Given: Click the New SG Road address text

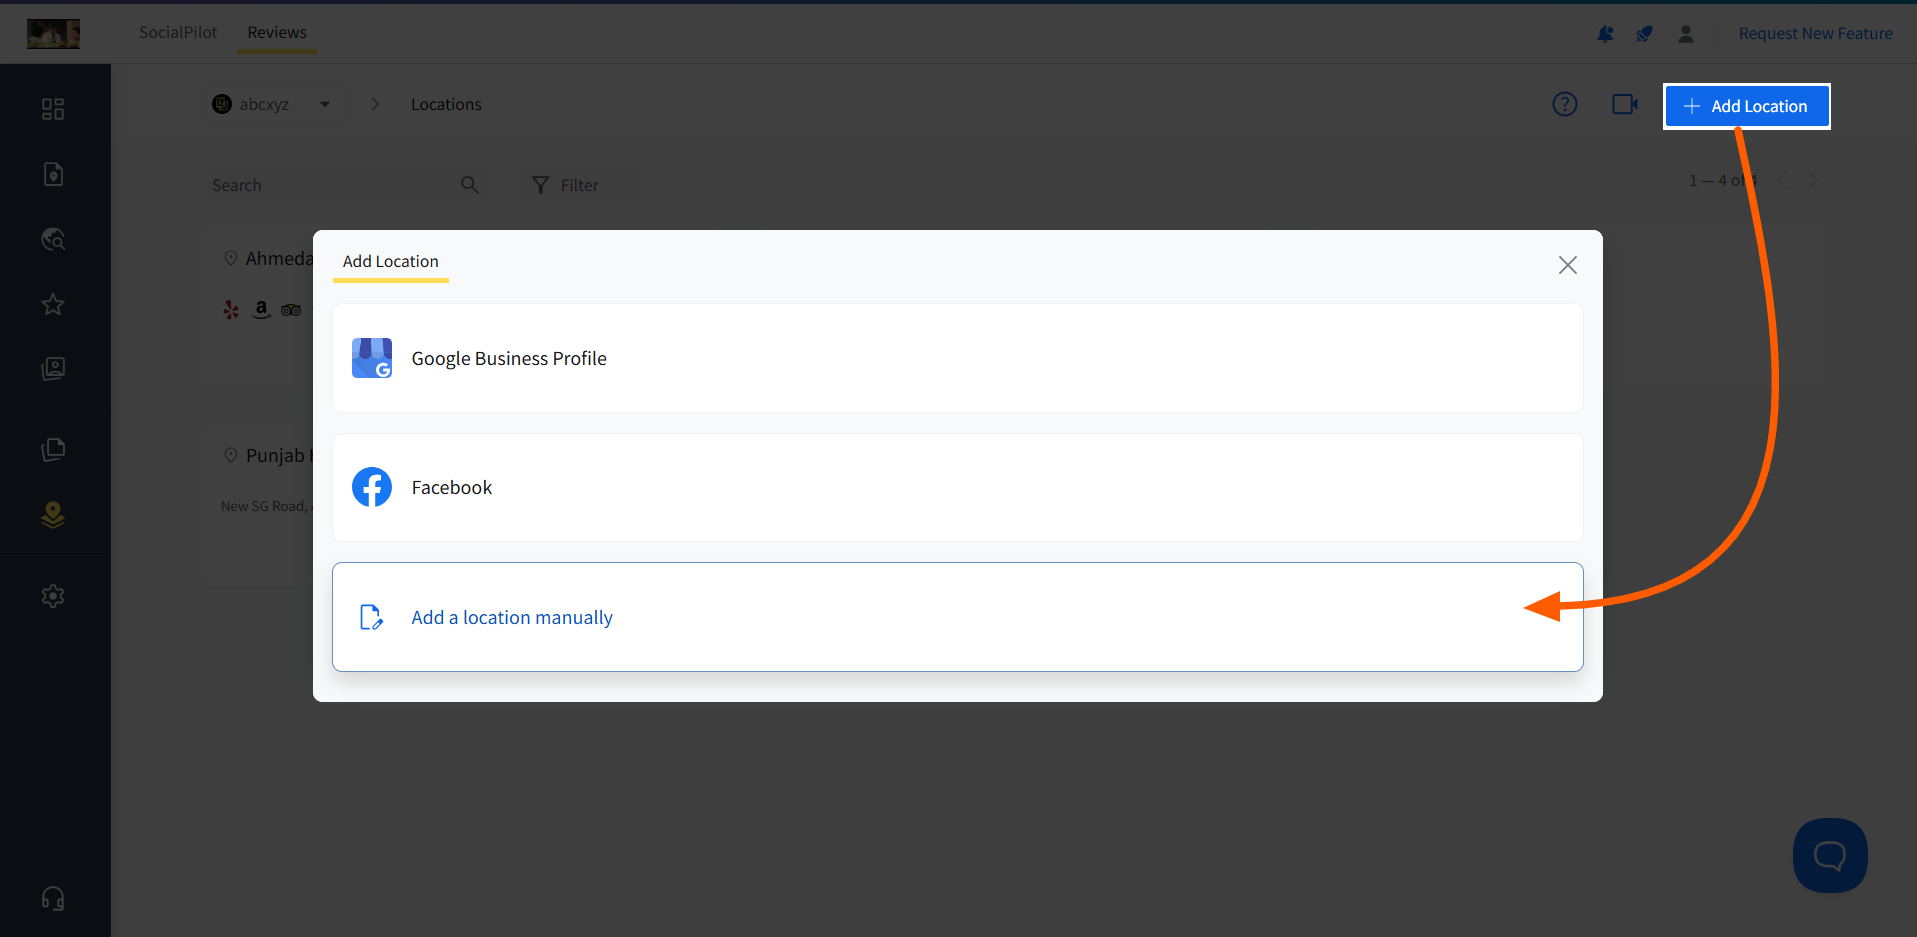Looking at the screenshot, I should [x=265, y=506].
